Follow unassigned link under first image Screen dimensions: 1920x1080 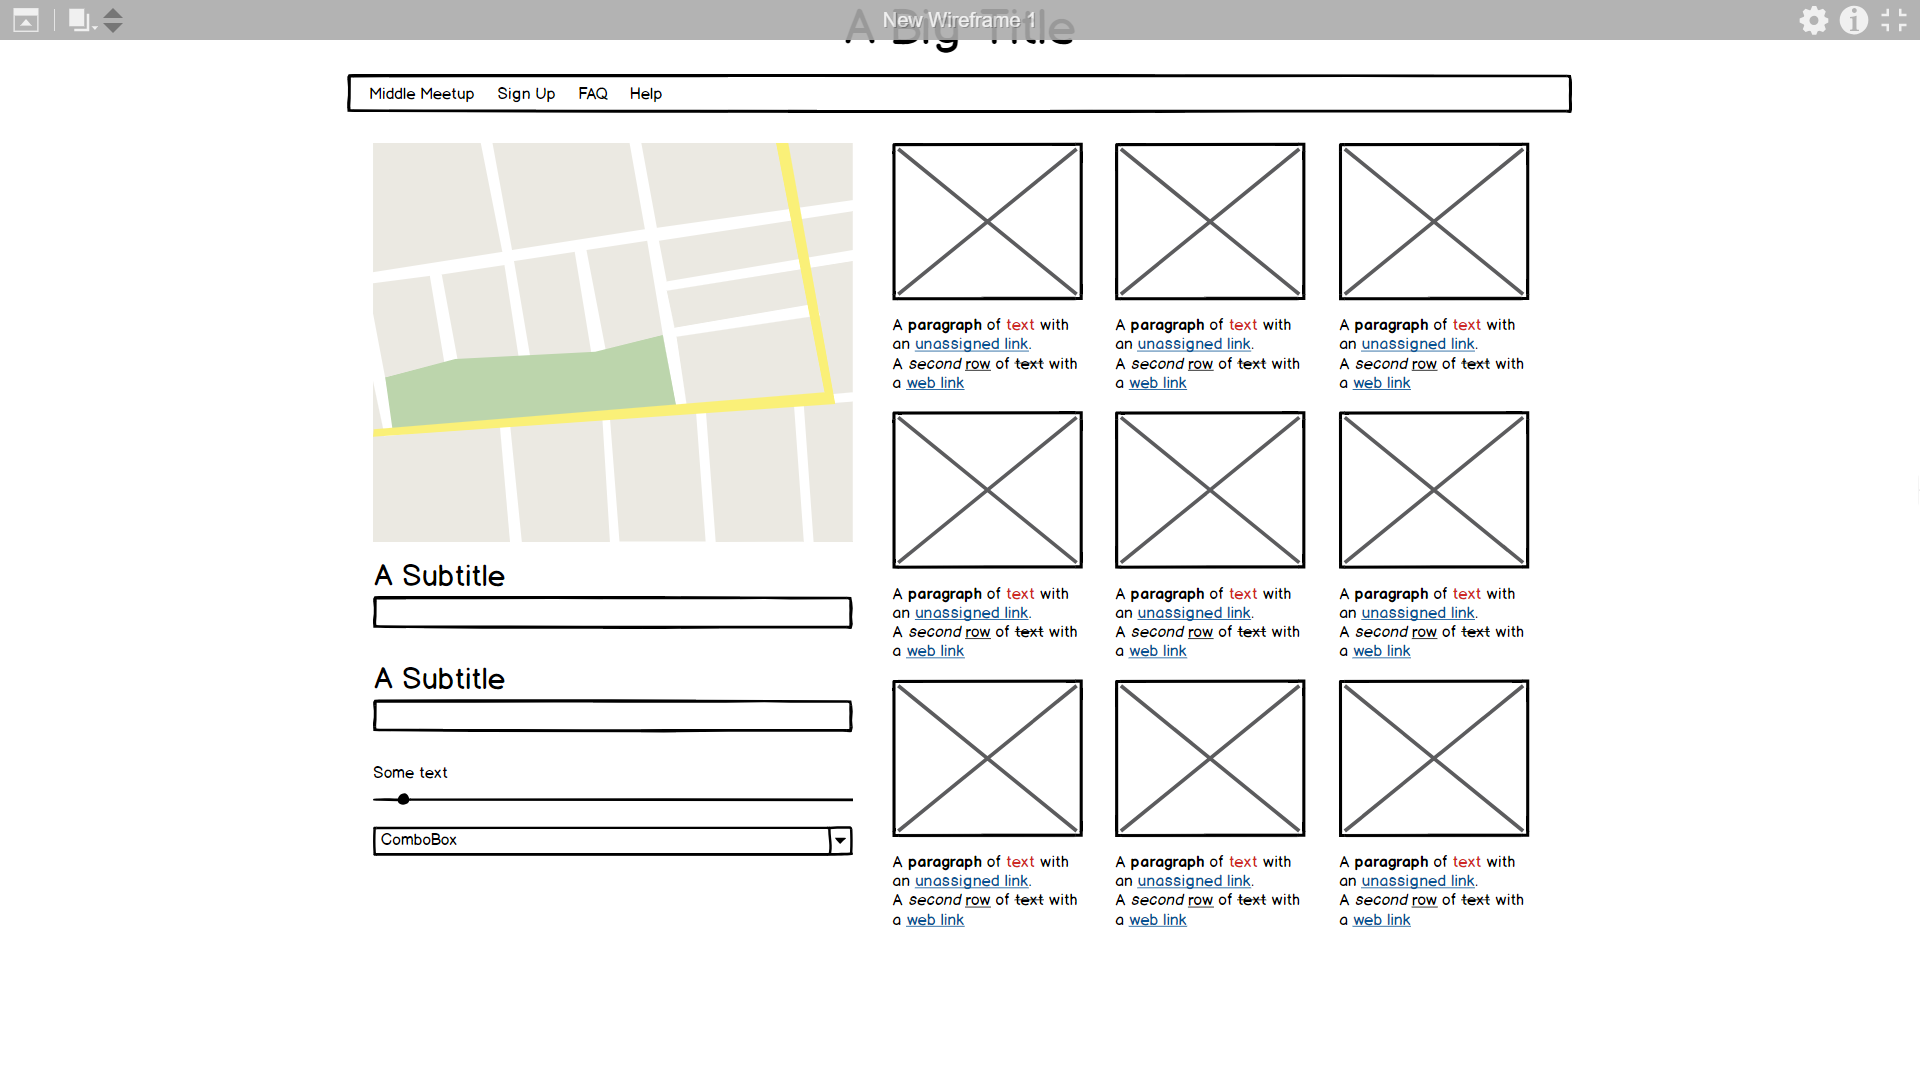971,344
